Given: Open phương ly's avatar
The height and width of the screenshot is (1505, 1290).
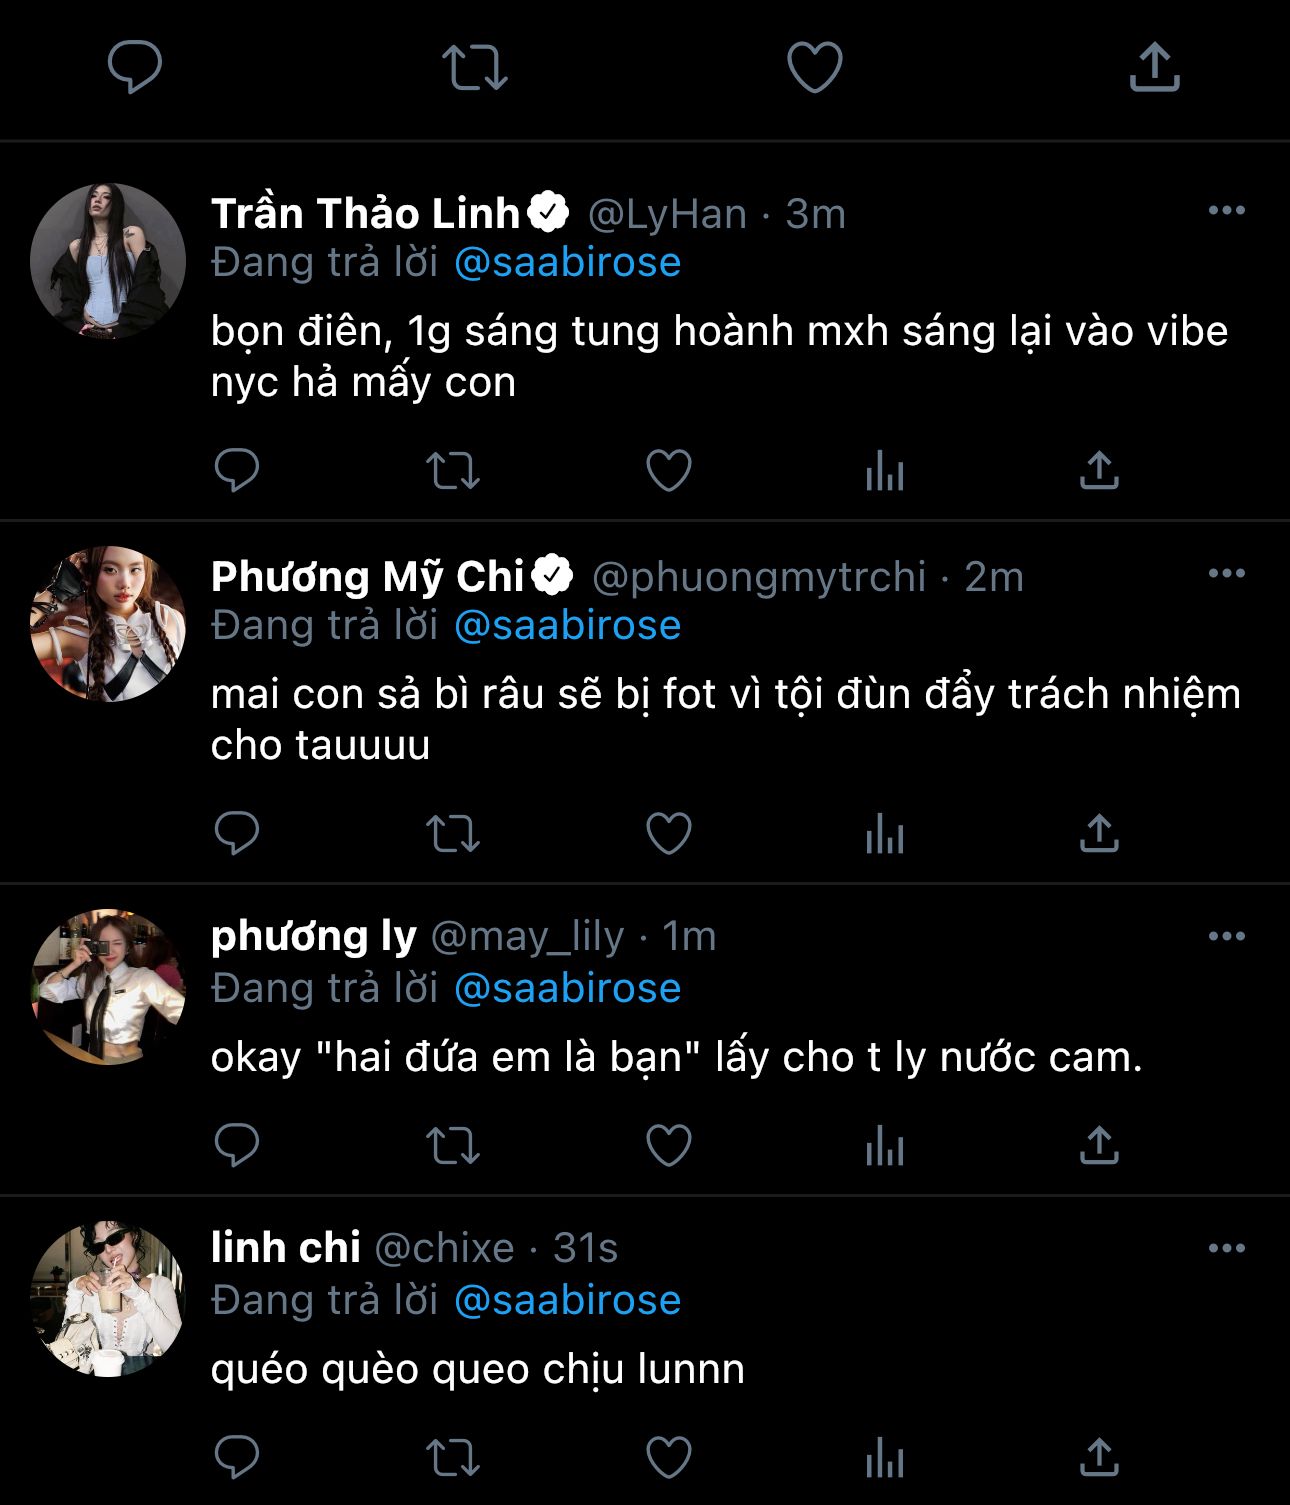Looking at the screenshot, I should point(108,987).
